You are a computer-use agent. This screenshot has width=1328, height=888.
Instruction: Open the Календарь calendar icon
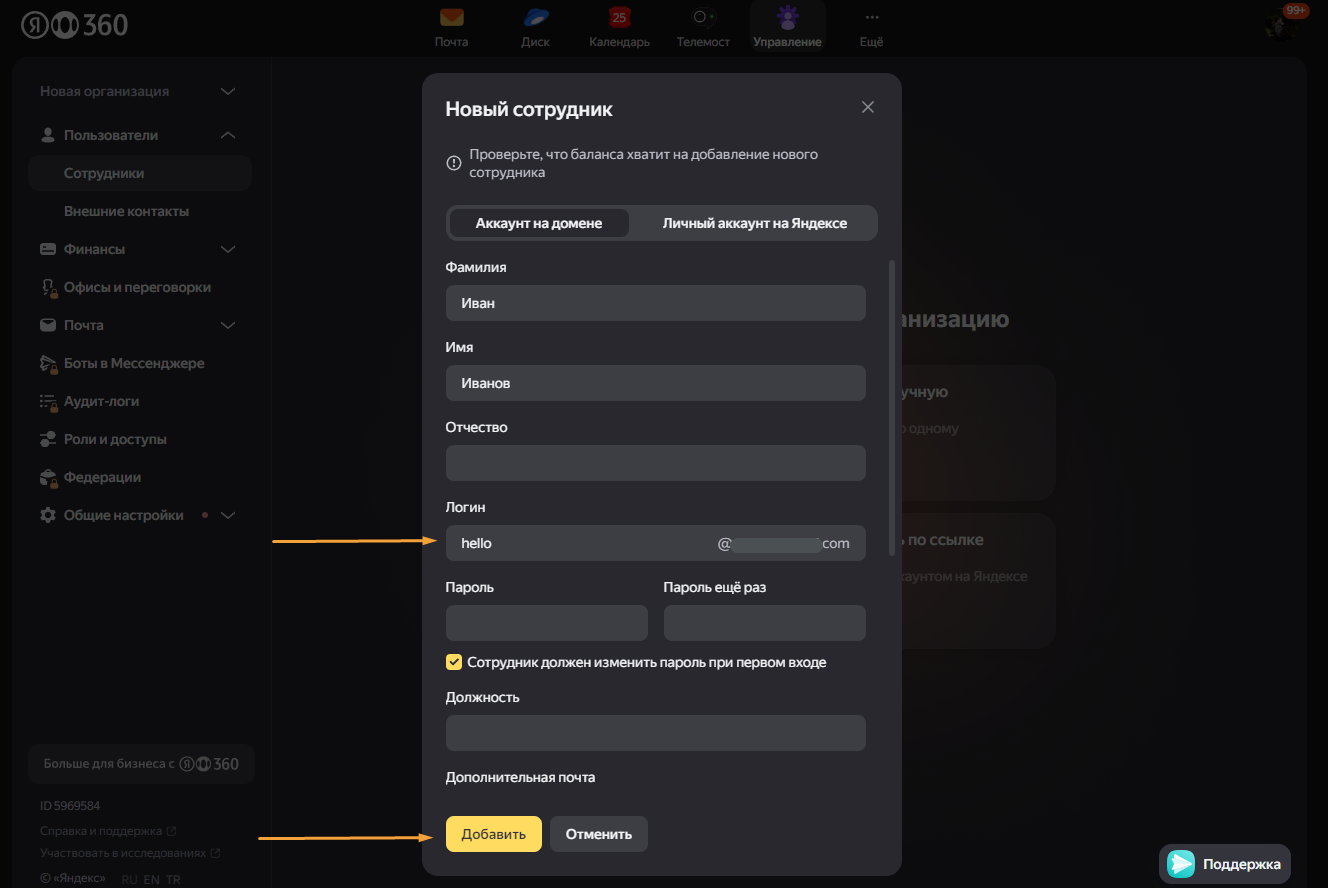point(619,18)
